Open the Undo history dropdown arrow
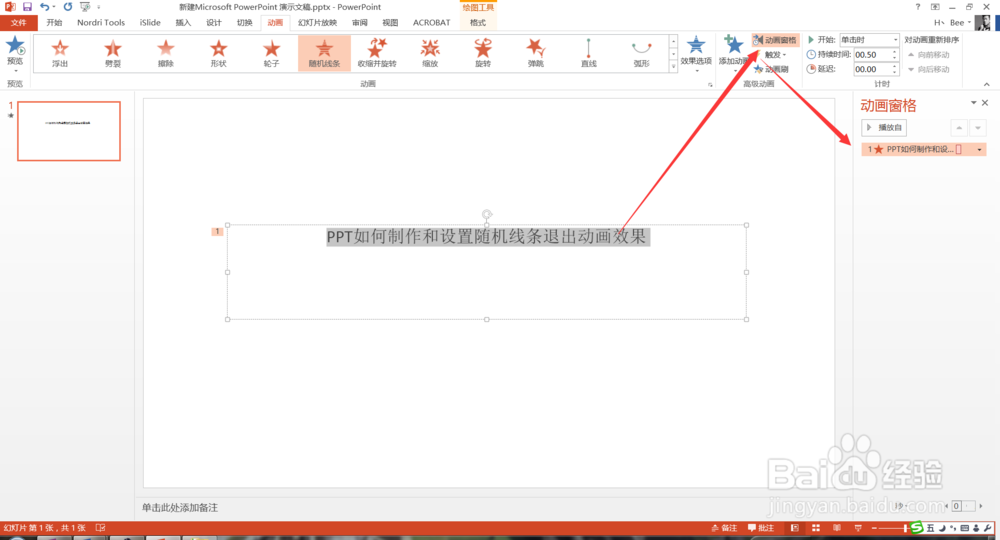The height and width of the screenshot is (540, 1000). (x=54, y=7)
